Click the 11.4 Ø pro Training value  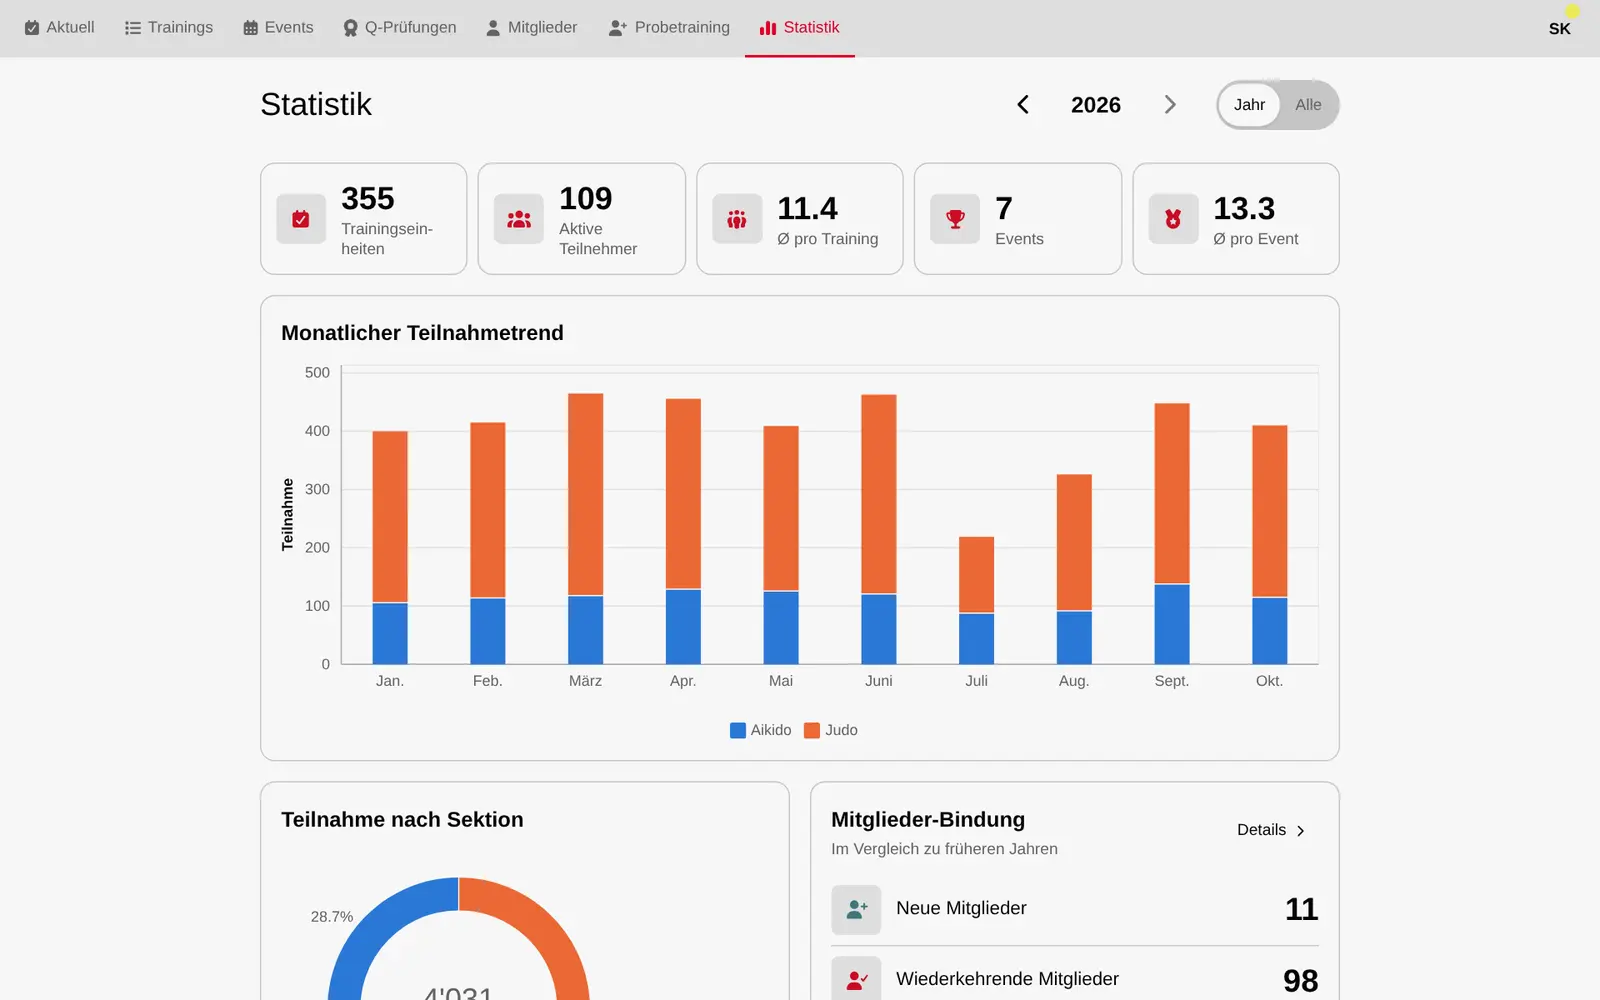(x=807, y=208)
